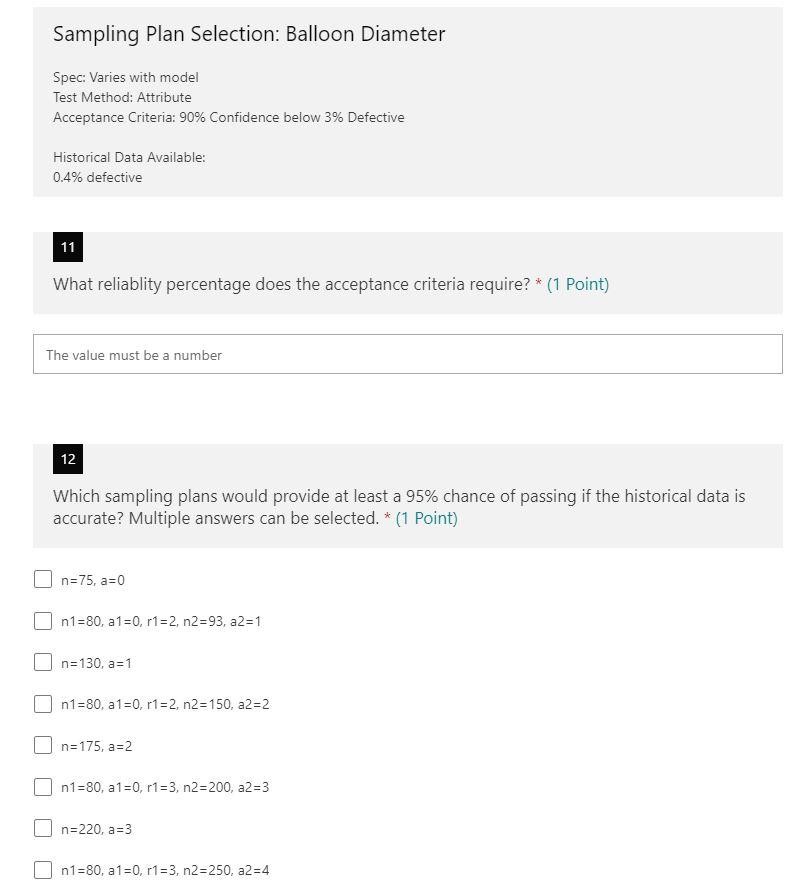Screen dimensions: 804x894
Task: Click the "(1 Point)" label on question 12
Action: click(x=426, y=518)
